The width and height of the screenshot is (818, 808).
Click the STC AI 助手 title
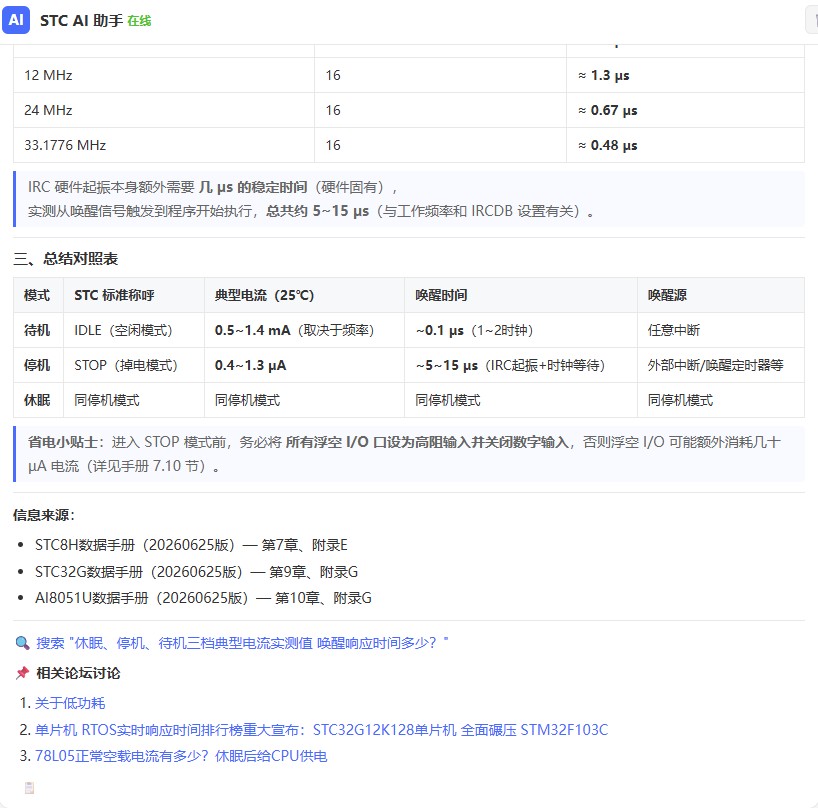(81, 20)
